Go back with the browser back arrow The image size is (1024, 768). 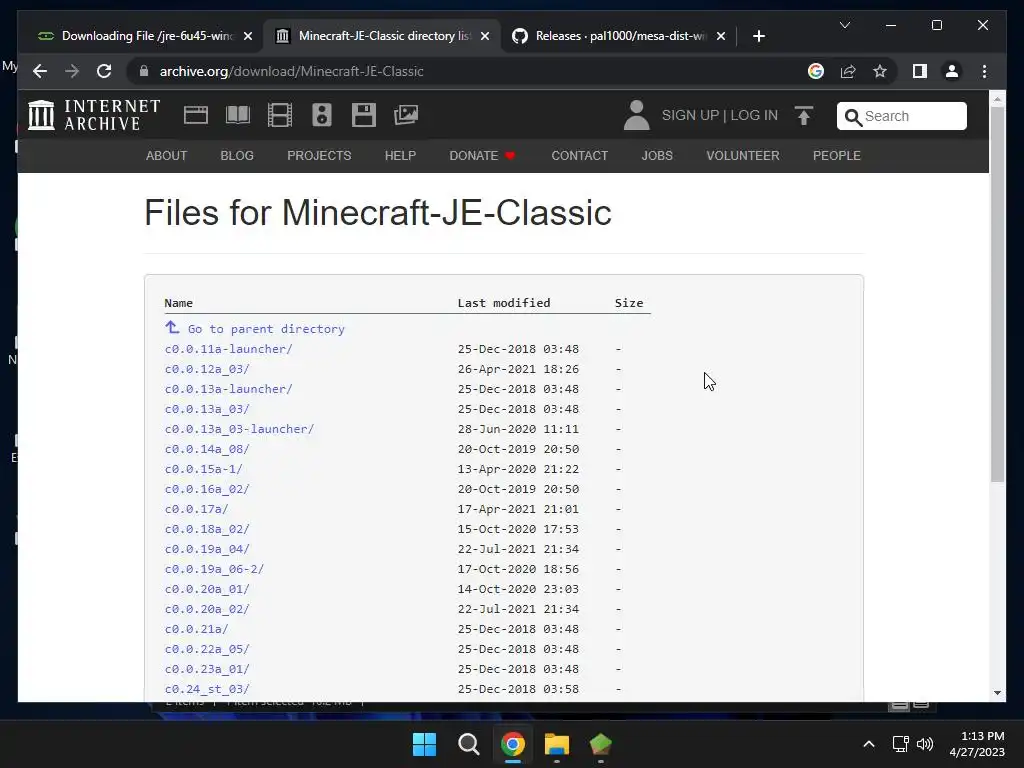(40, 71)
